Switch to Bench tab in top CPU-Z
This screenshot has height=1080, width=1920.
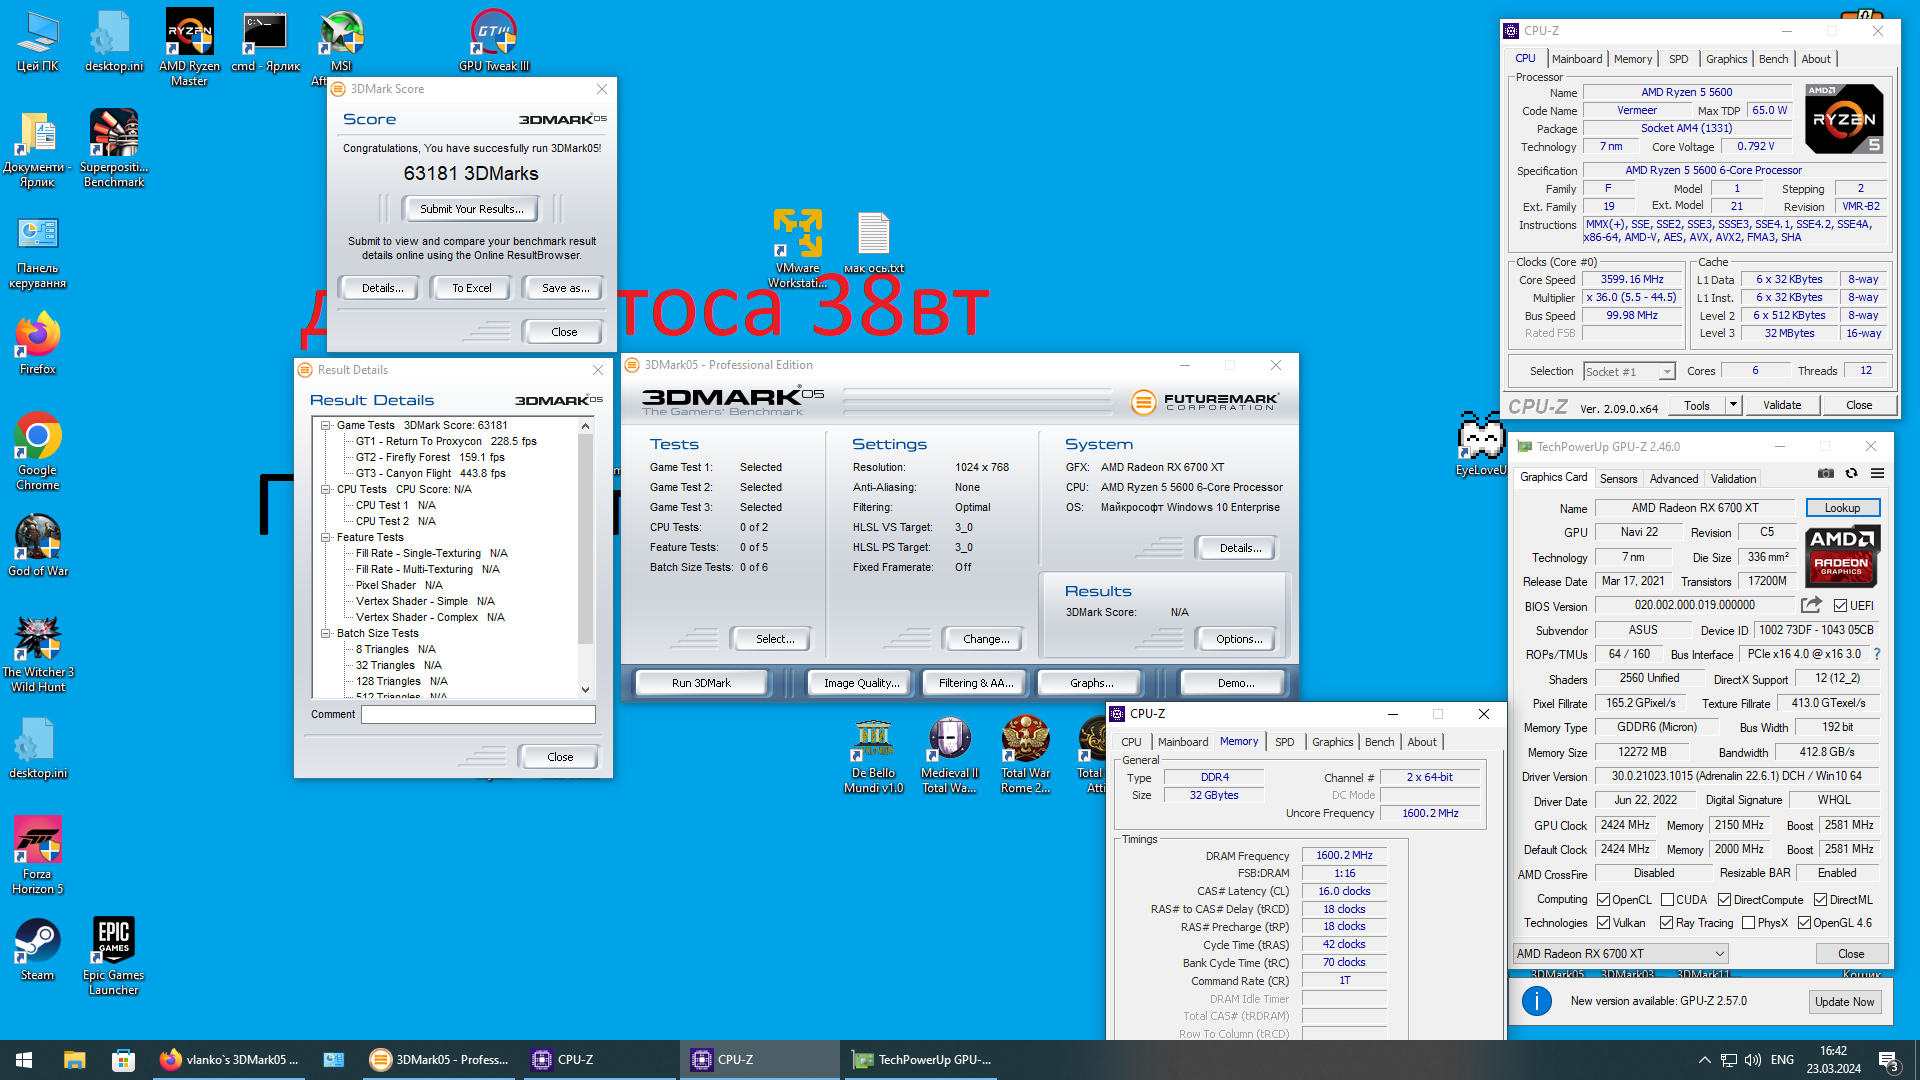click(x=1773, y=59)
